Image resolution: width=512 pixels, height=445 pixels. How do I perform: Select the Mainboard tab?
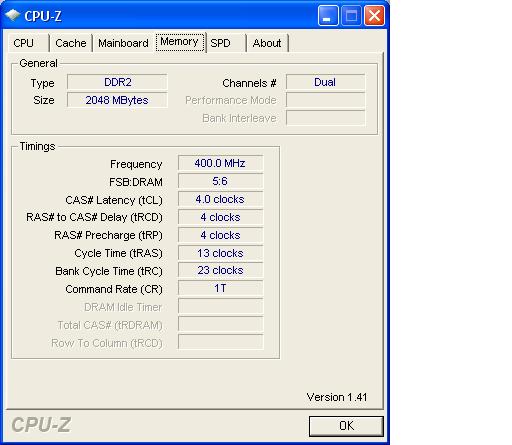123,43
